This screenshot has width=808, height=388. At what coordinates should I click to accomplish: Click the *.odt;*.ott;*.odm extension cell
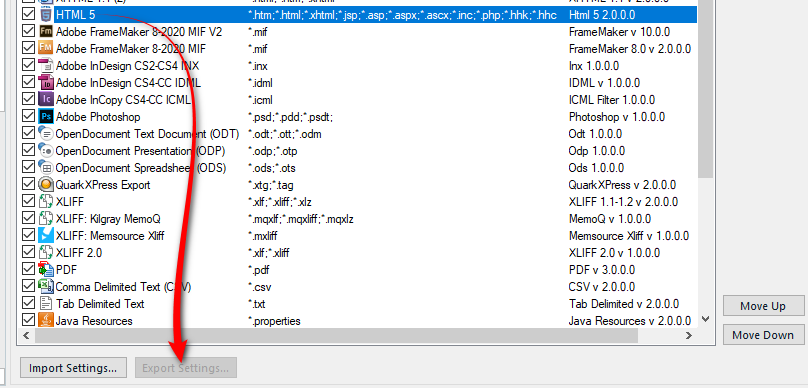[285, 134]
